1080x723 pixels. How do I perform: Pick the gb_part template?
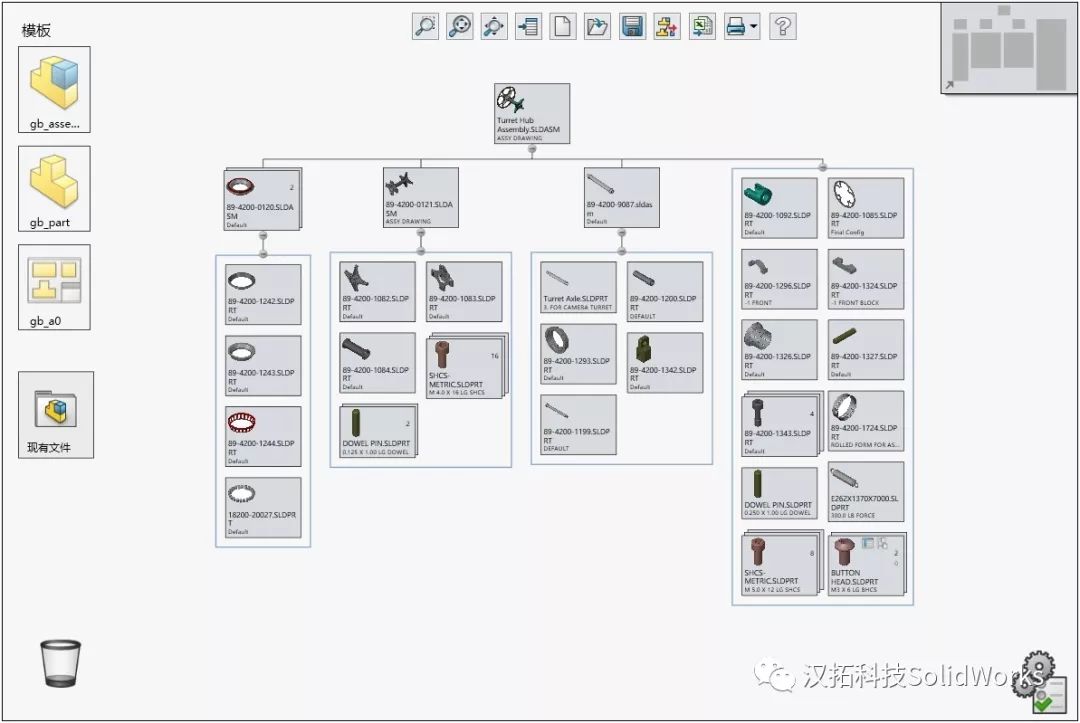point(54,188)
